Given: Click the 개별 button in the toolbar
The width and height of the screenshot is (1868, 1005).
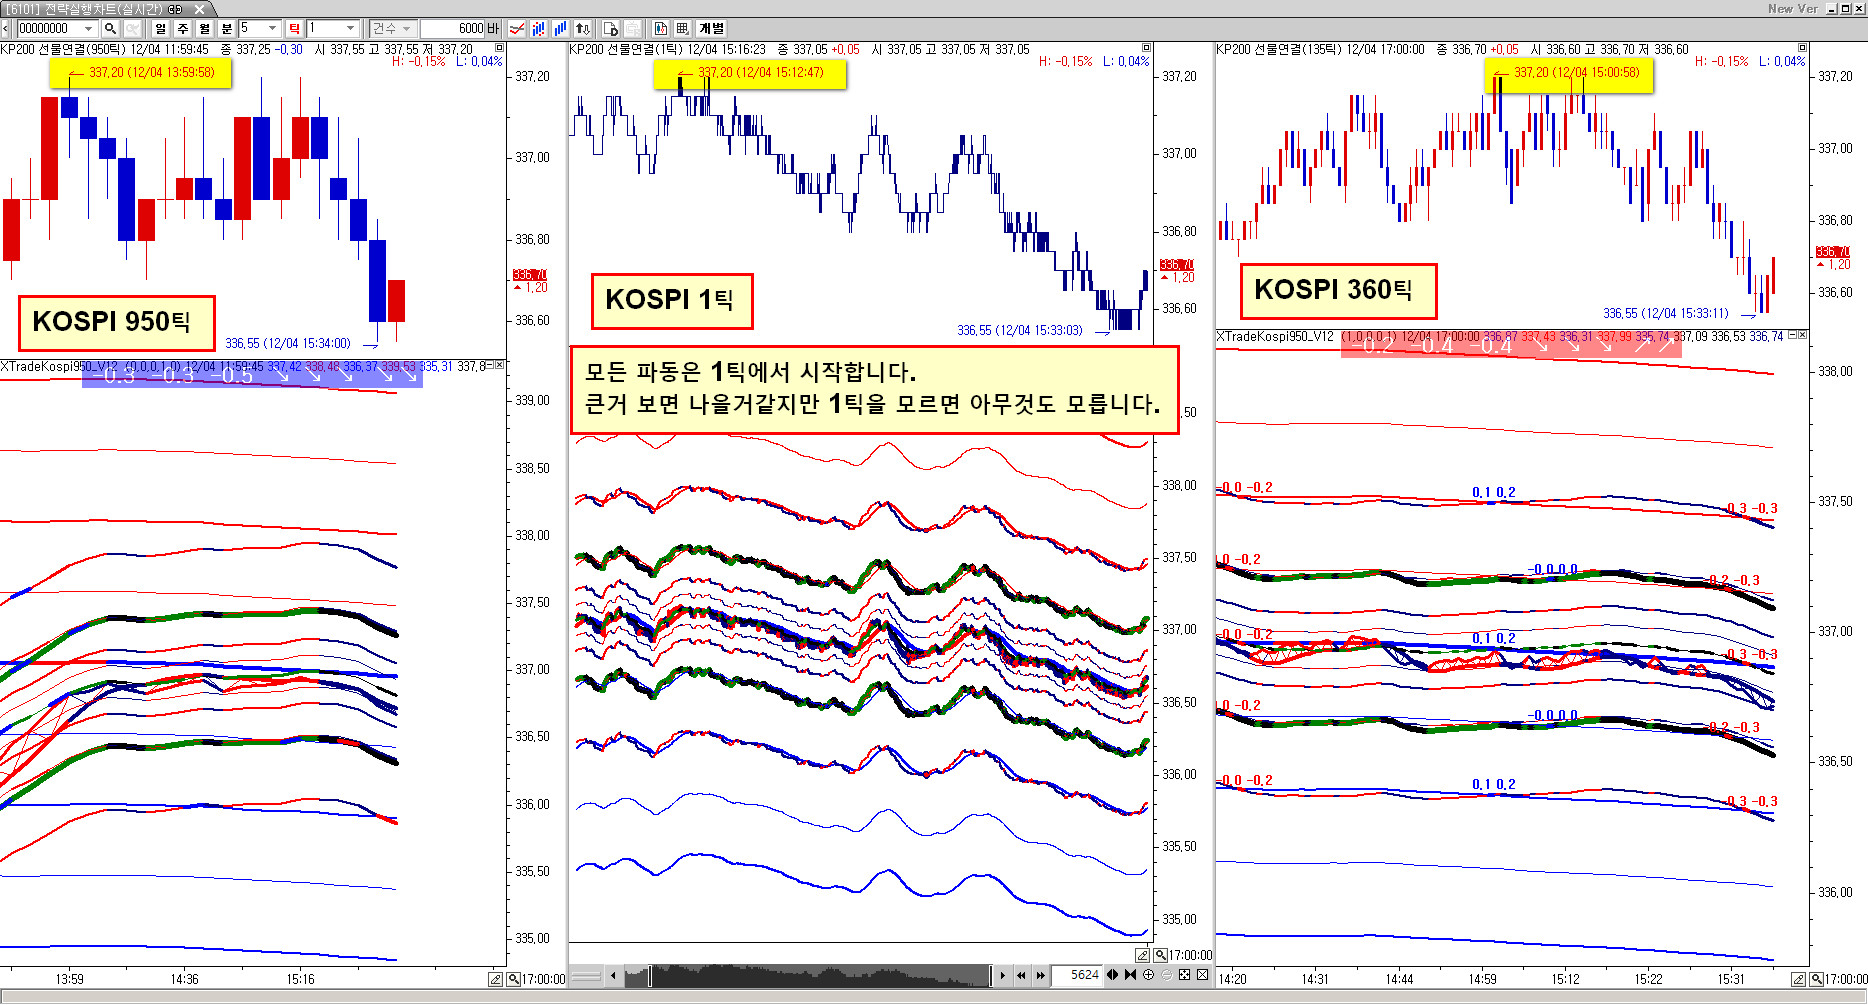Looking at the screenshot, I should [711, 29].
